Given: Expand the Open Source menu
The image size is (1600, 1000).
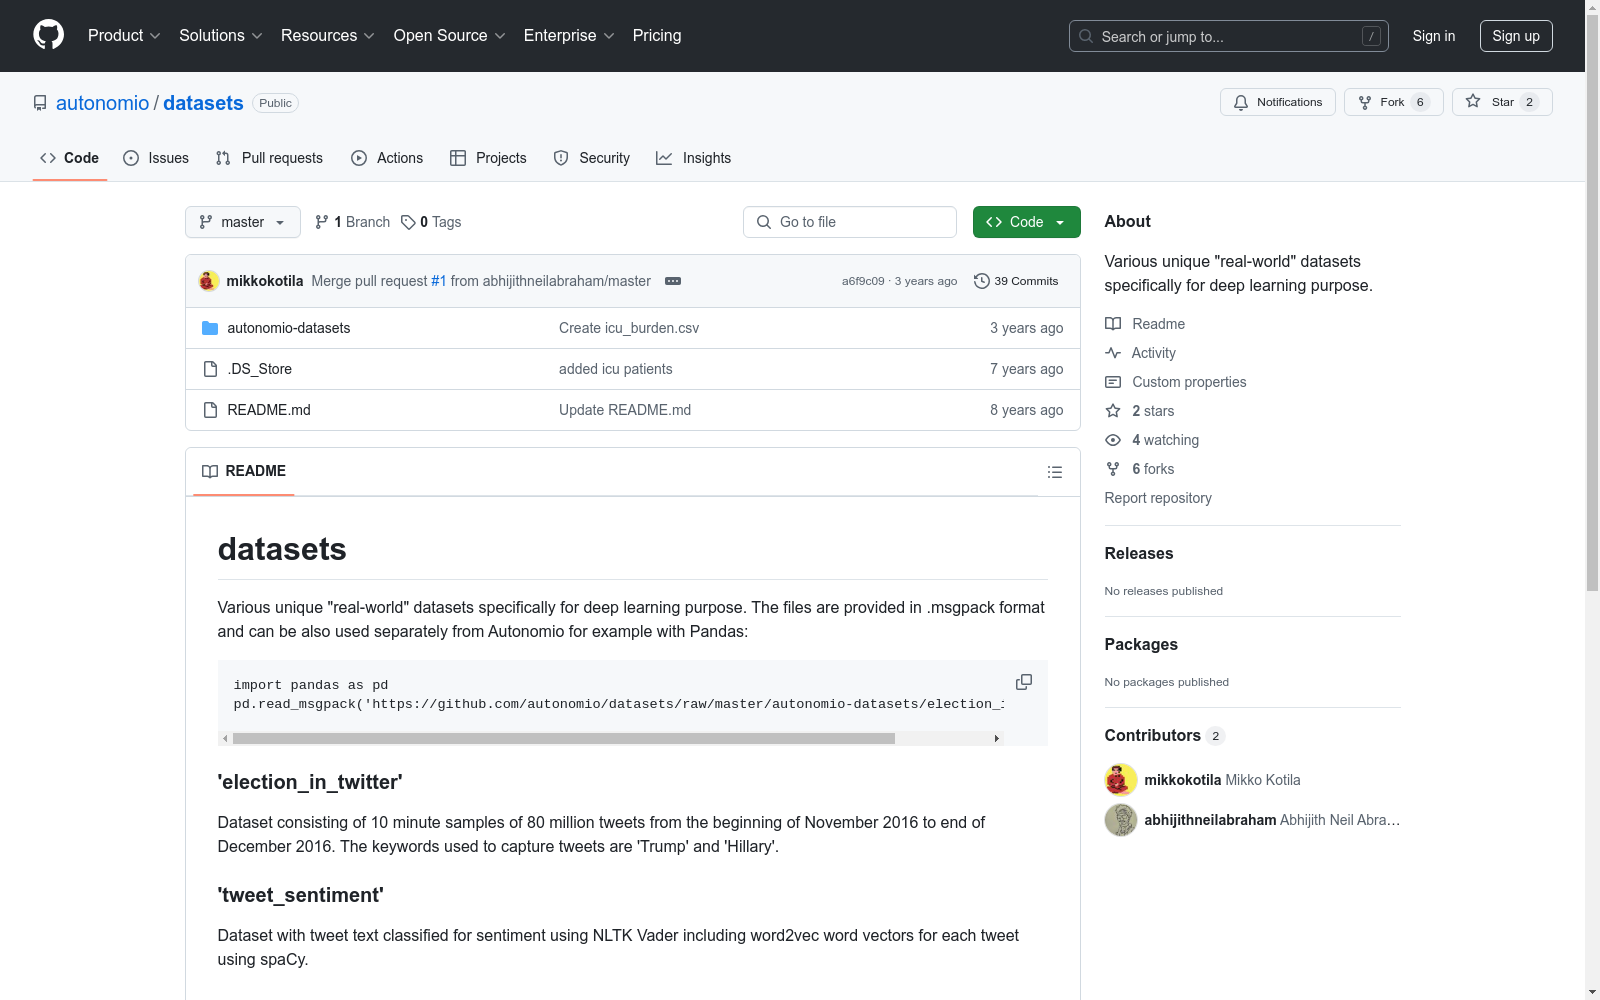Looking at the screenshot, I should (x=450, y=35).
